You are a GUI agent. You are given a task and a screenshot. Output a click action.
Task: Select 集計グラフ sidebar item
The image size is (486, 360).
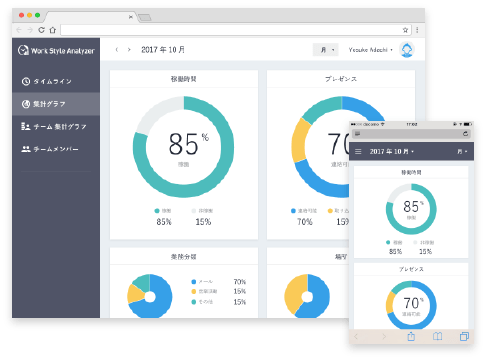point(56,104)
